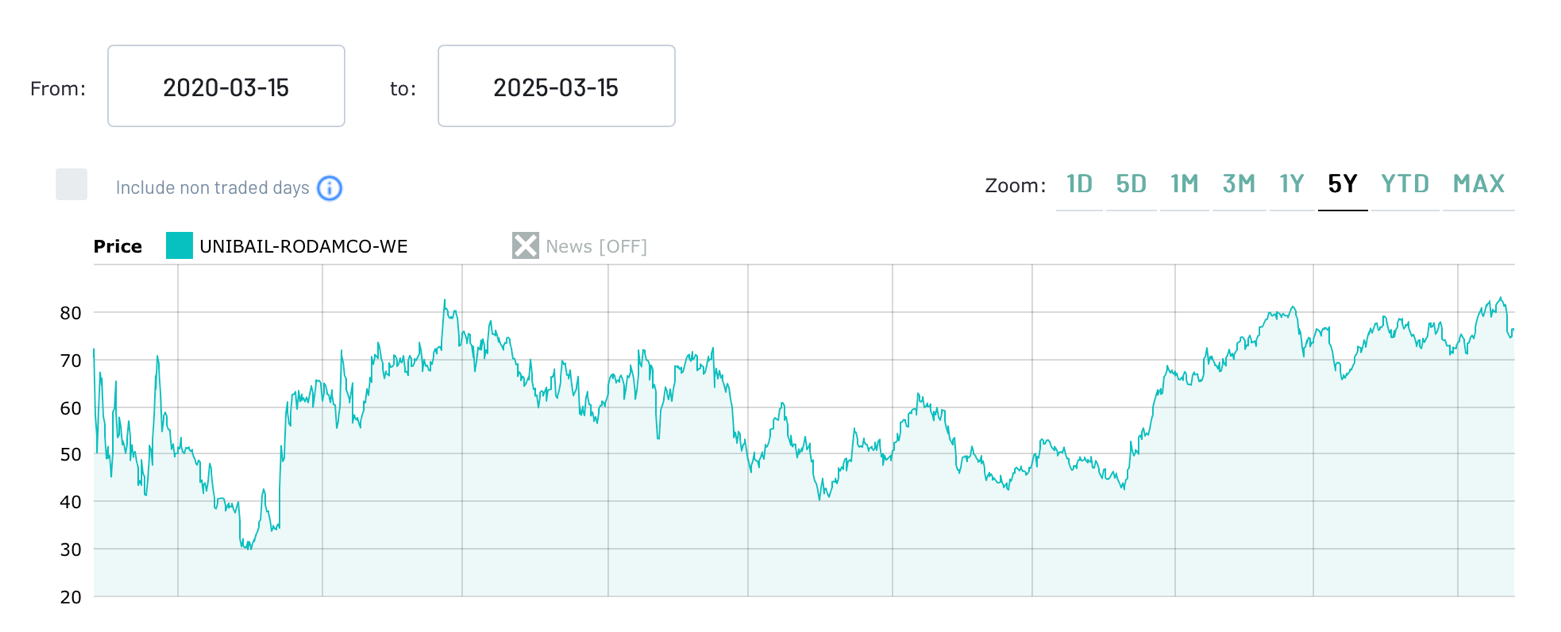Click the Include non traded days label
1561x632 pixels.
point(212,188)
